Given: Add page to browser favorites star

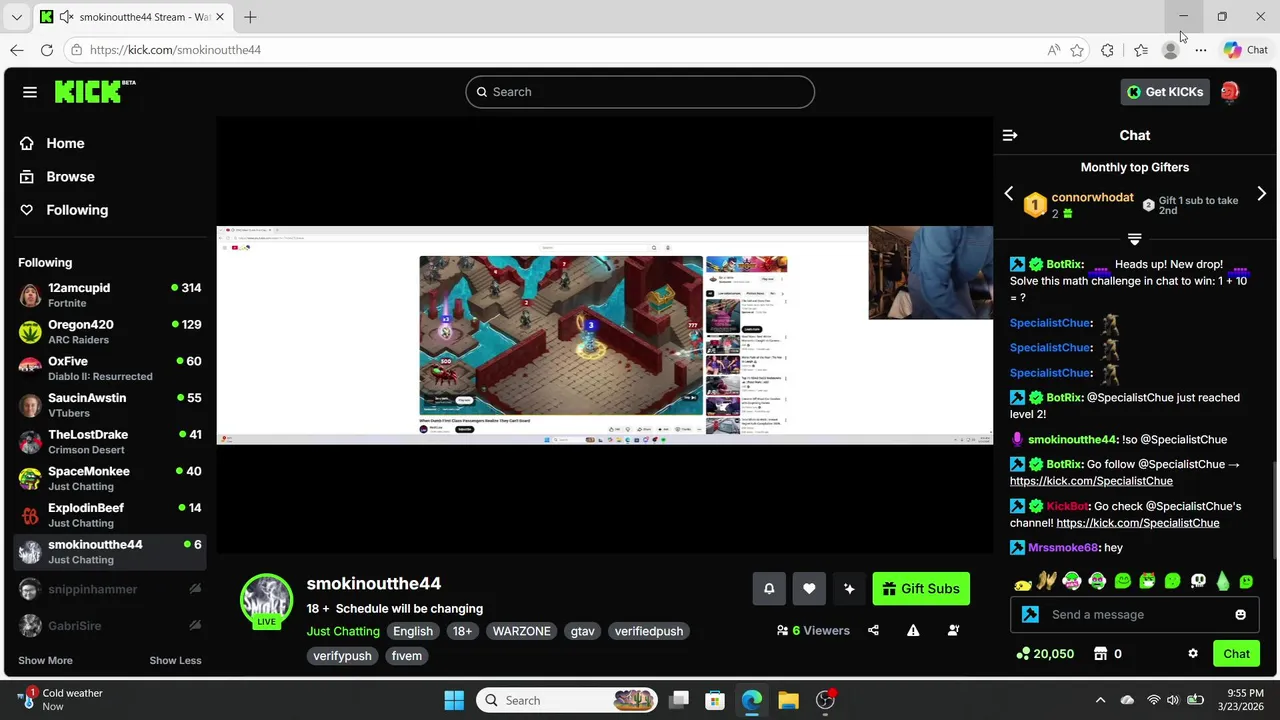Looking at the screenshot, I should pos(1077,50).
